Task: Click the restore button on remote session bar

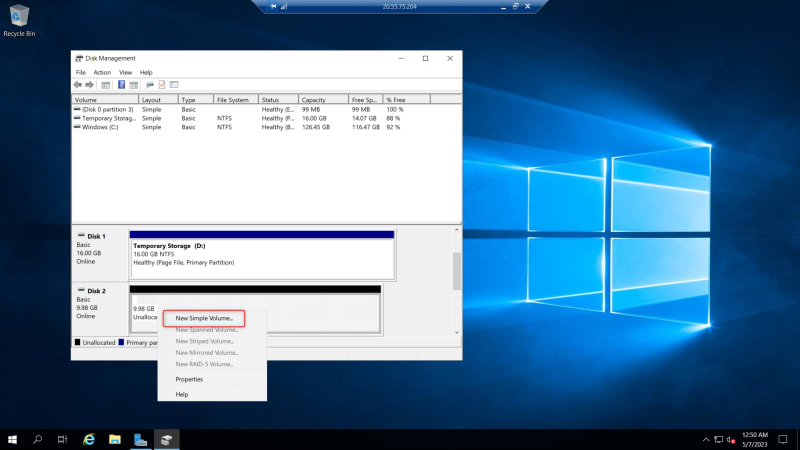Action: (x=515, y=6)
